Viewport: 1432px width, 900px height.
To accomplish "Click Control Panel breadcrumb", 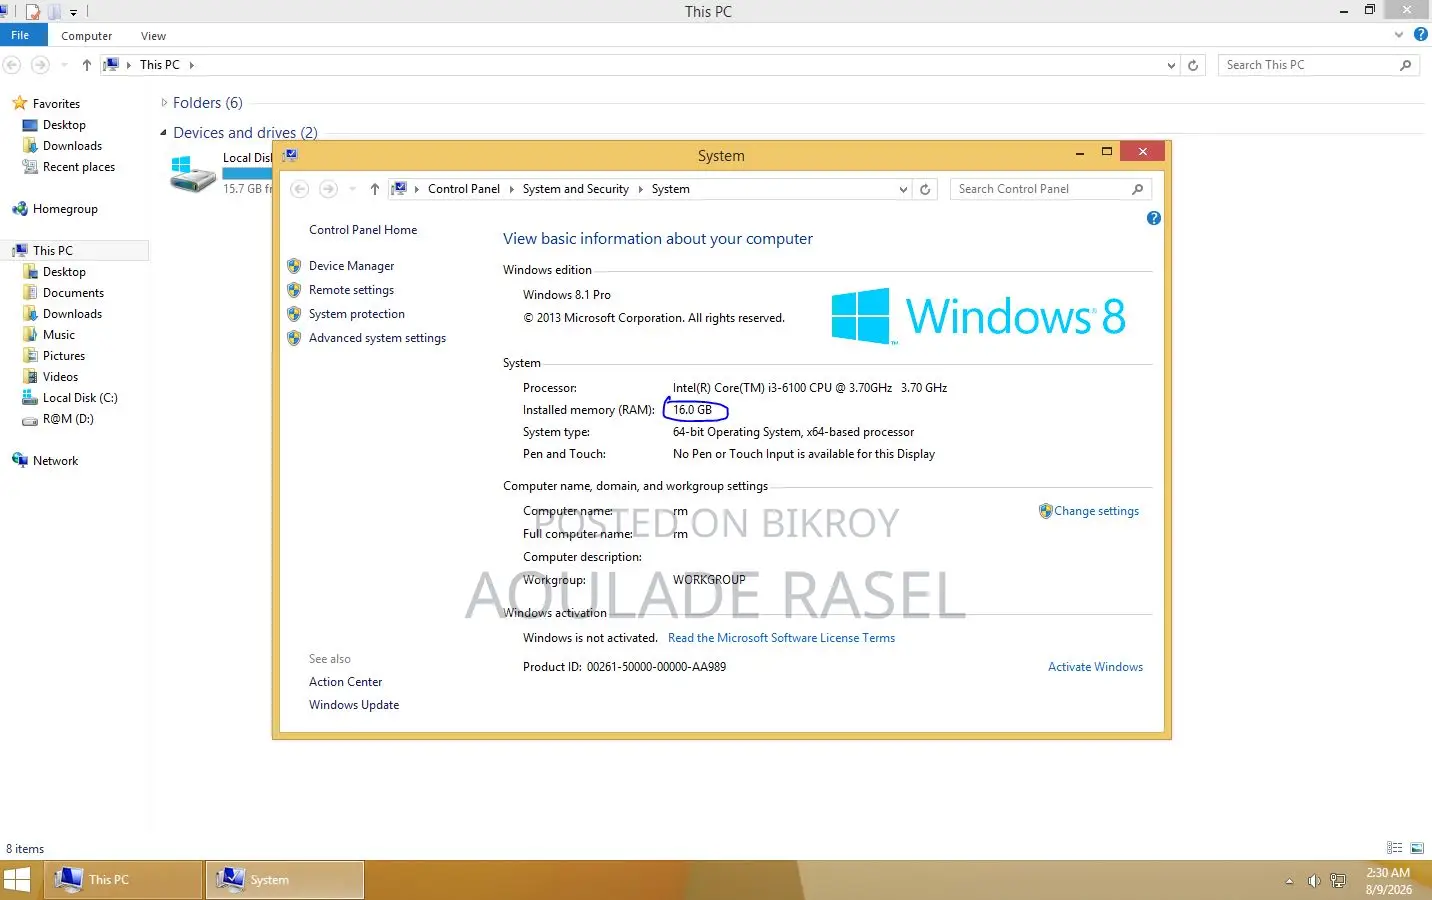I will [463, 189].
